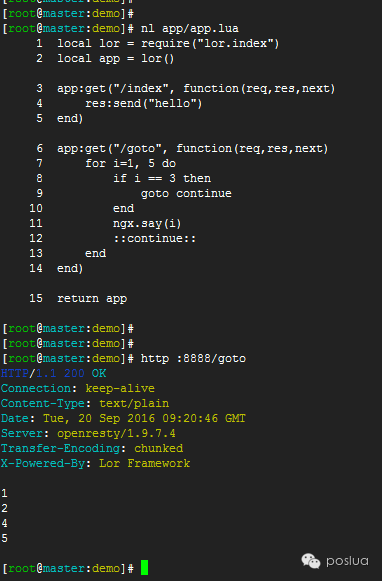
Task: Click the WeChat logo icon watermark
Action: click(x=310, y=561)
